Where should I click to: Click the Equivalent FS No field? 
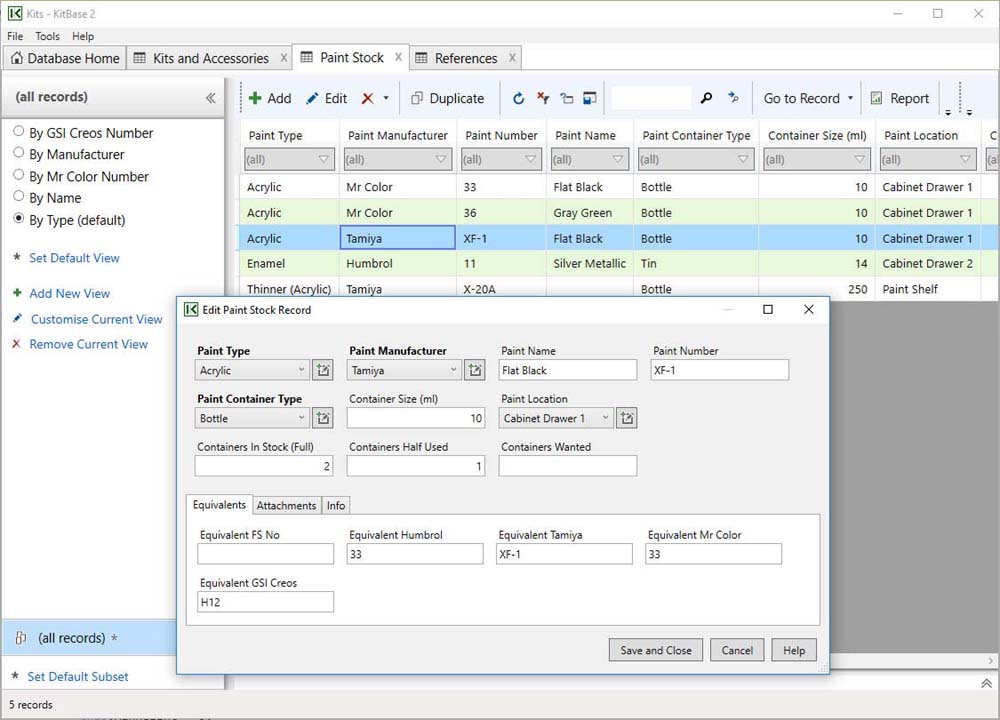(x=265, y=554)
